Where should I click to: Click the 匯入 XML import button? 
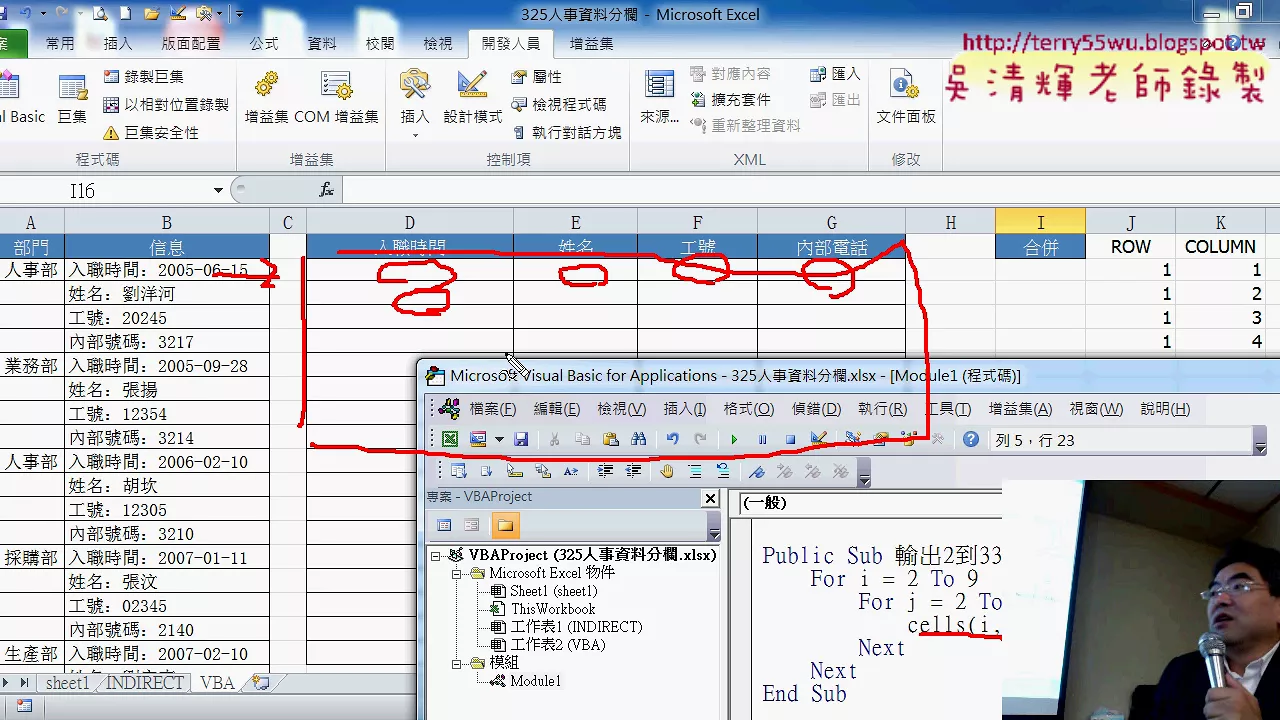point(835,74)
